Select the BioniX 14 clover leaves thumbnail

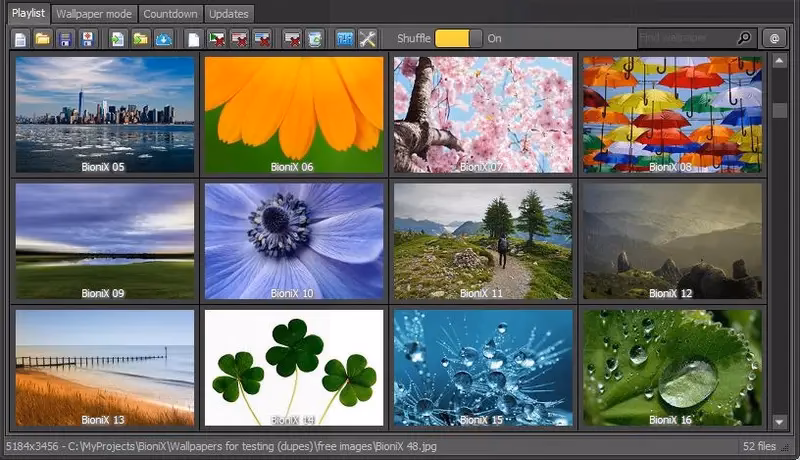294,368
